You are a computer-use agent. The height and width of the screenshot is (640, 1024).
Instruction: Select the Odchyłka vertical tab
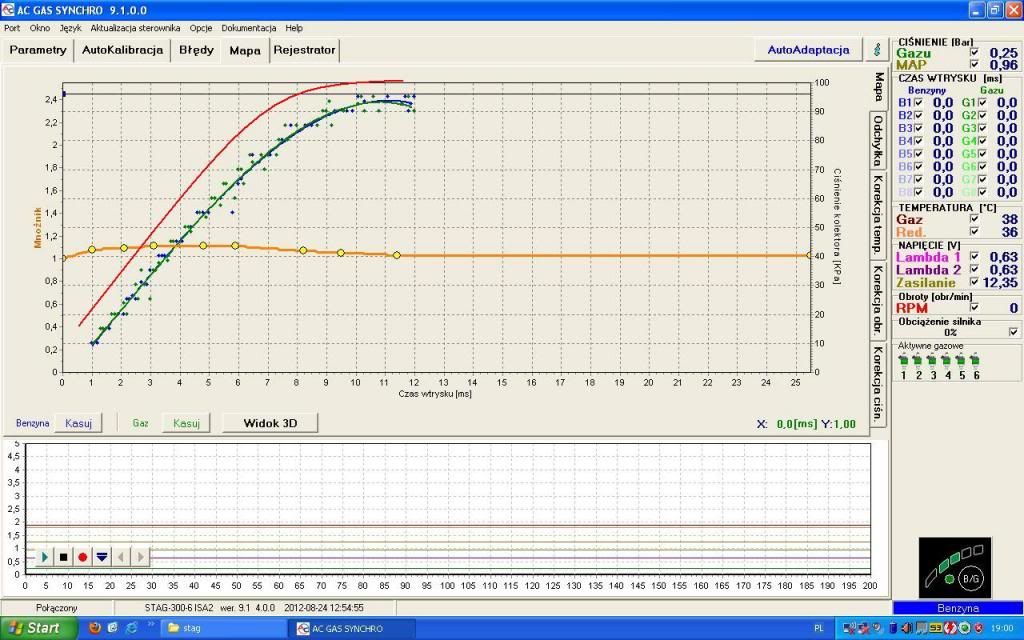(x=877, y=141)
